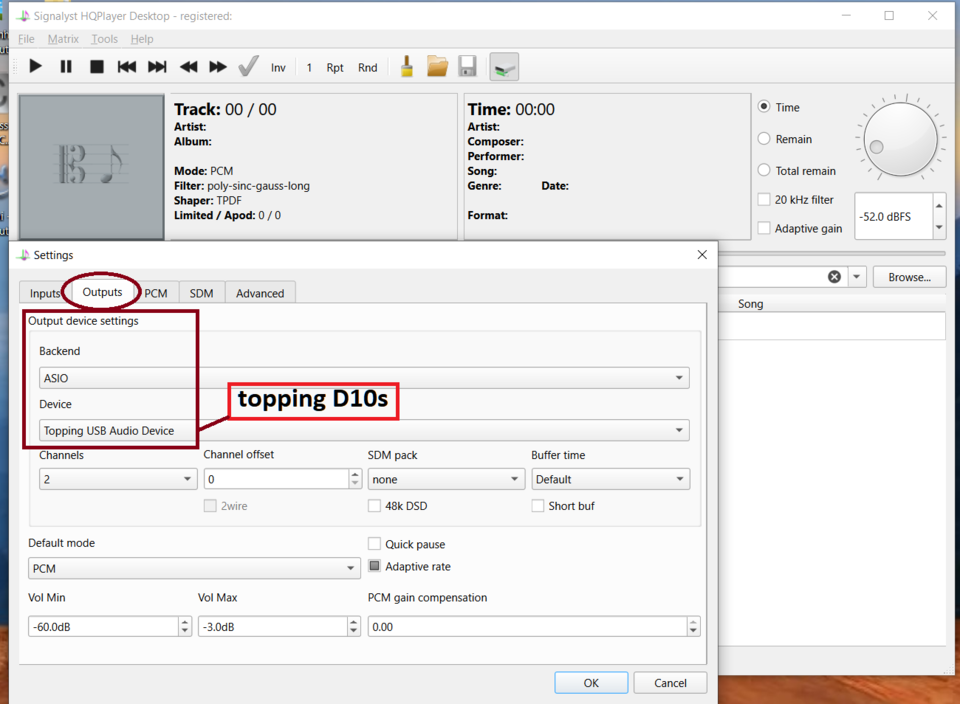Switch to the Advanced tab
Screen dimensions: 960x704
pyautogui.click(x=260, y=293)
